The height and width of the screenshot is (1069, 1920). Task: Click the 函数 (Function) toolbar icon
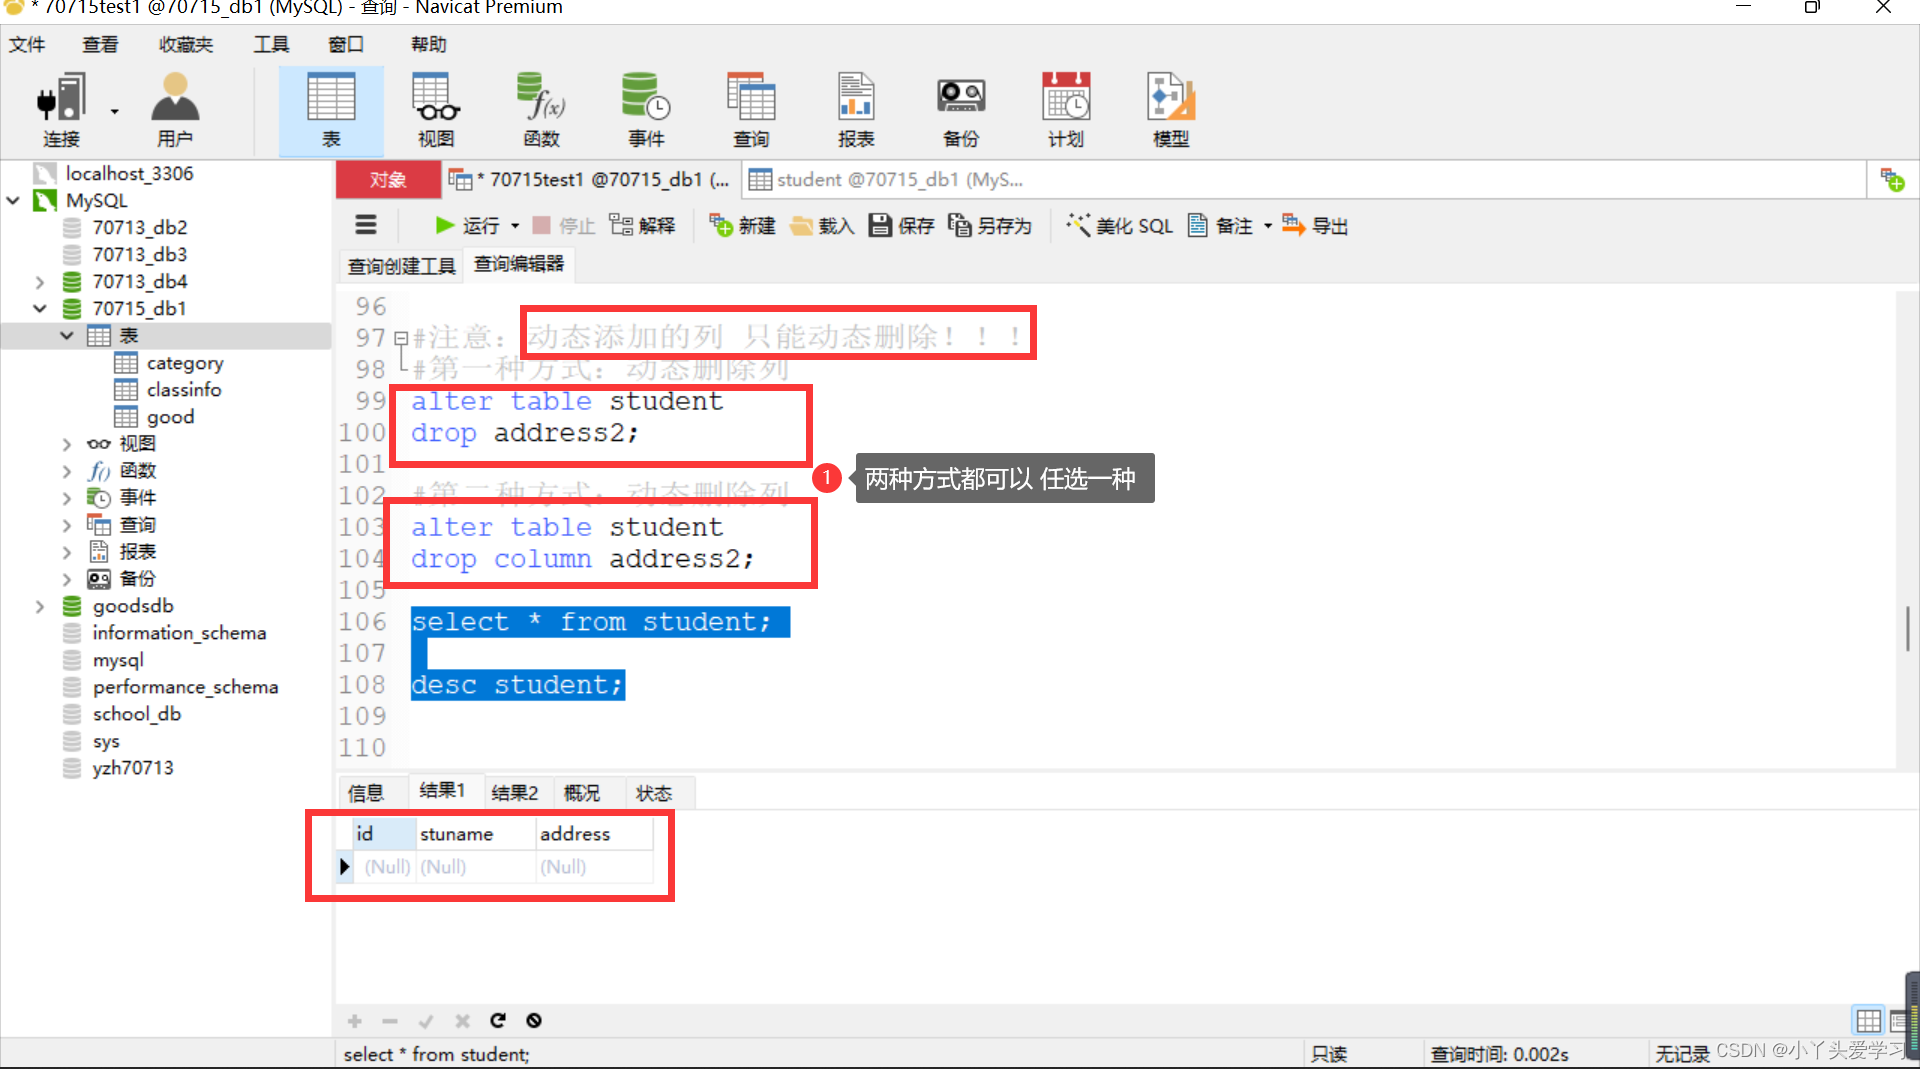pyautogui.click(x=541, y=110)
